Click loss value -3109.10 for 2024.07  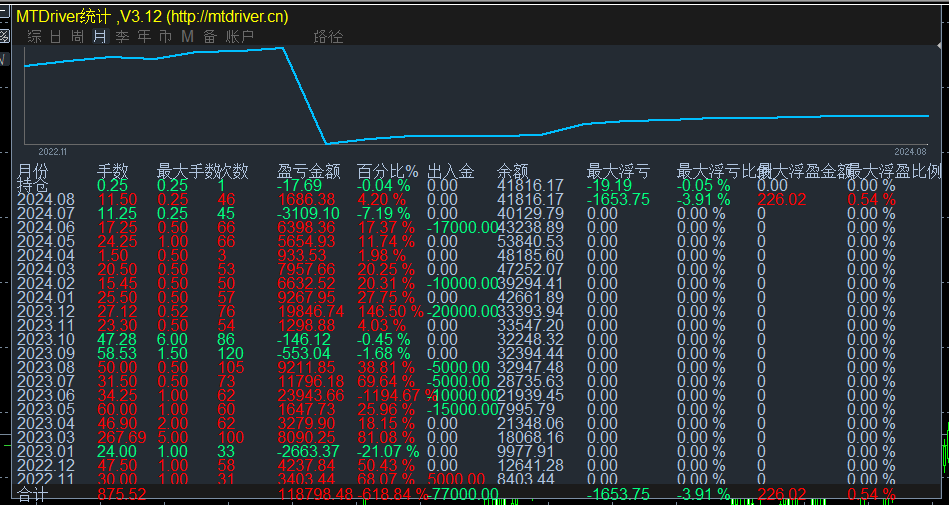308,213
